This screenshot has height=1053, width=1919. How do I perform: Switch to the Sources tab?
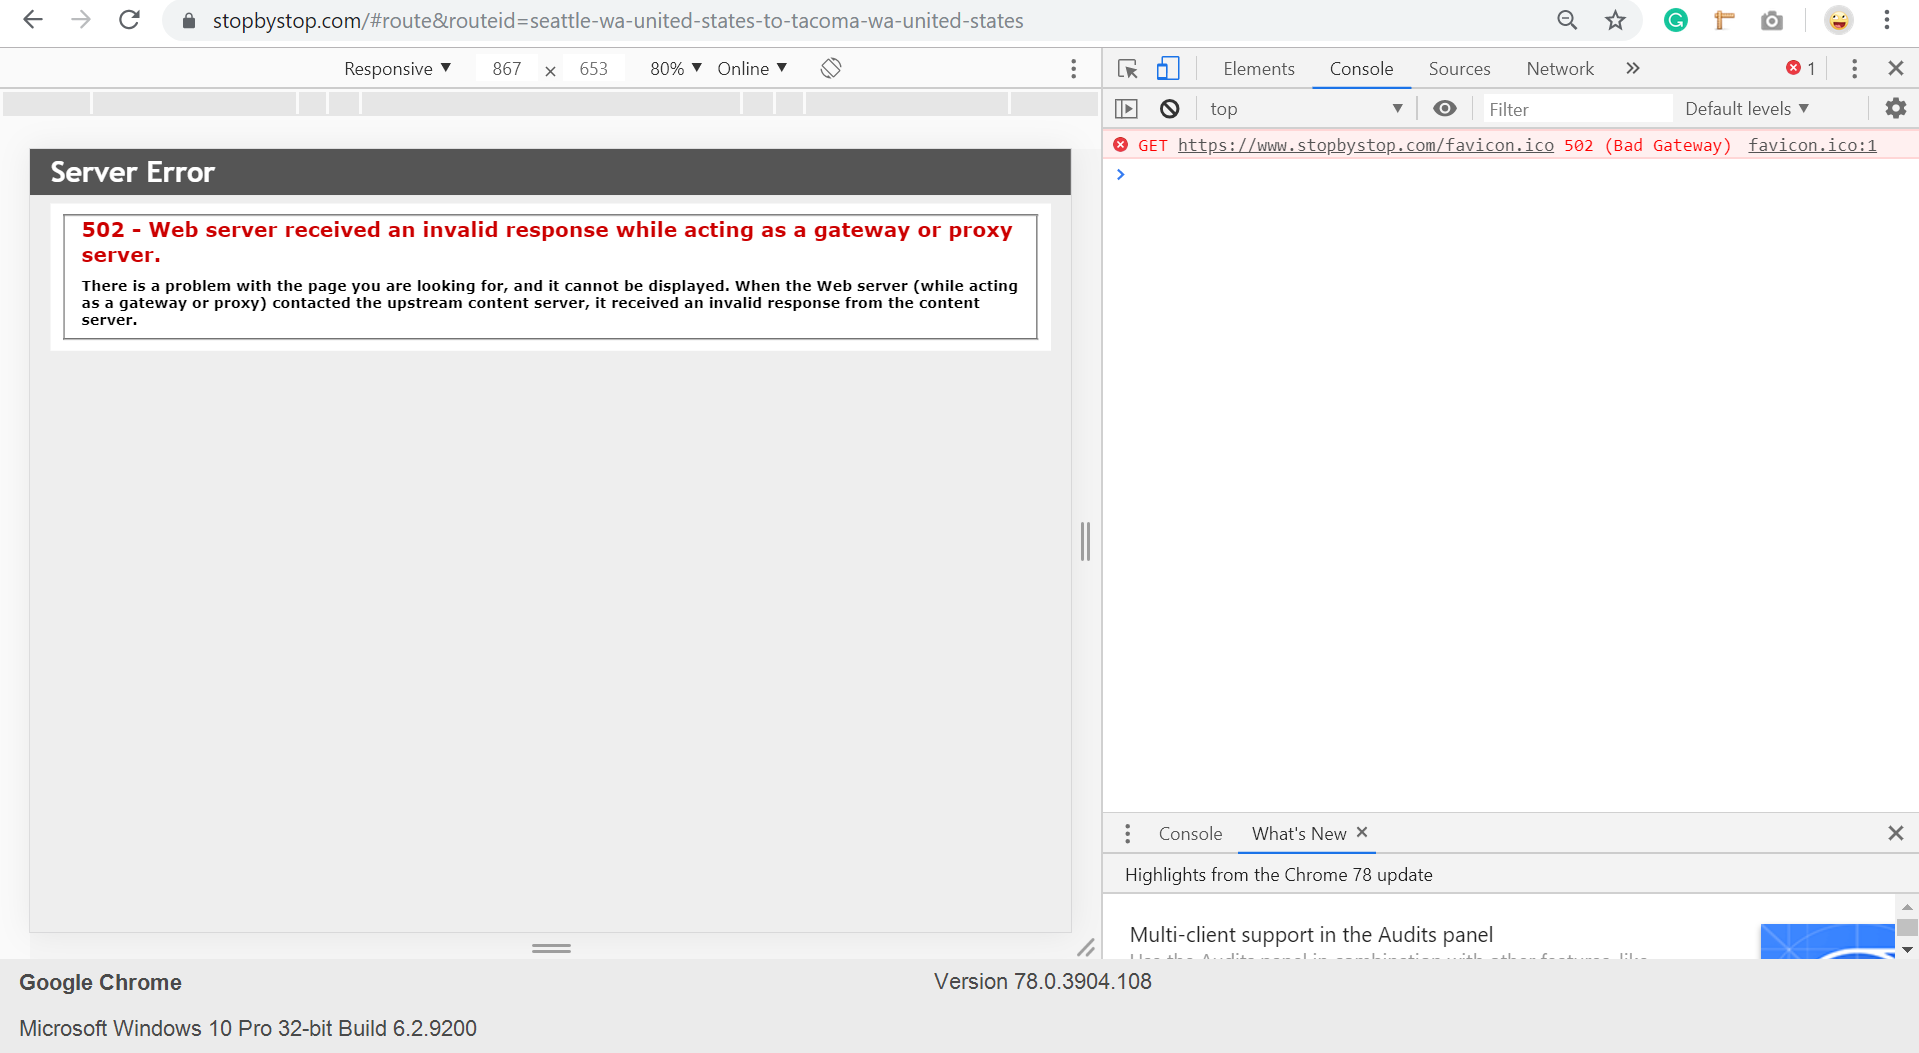coord(1459,68)
